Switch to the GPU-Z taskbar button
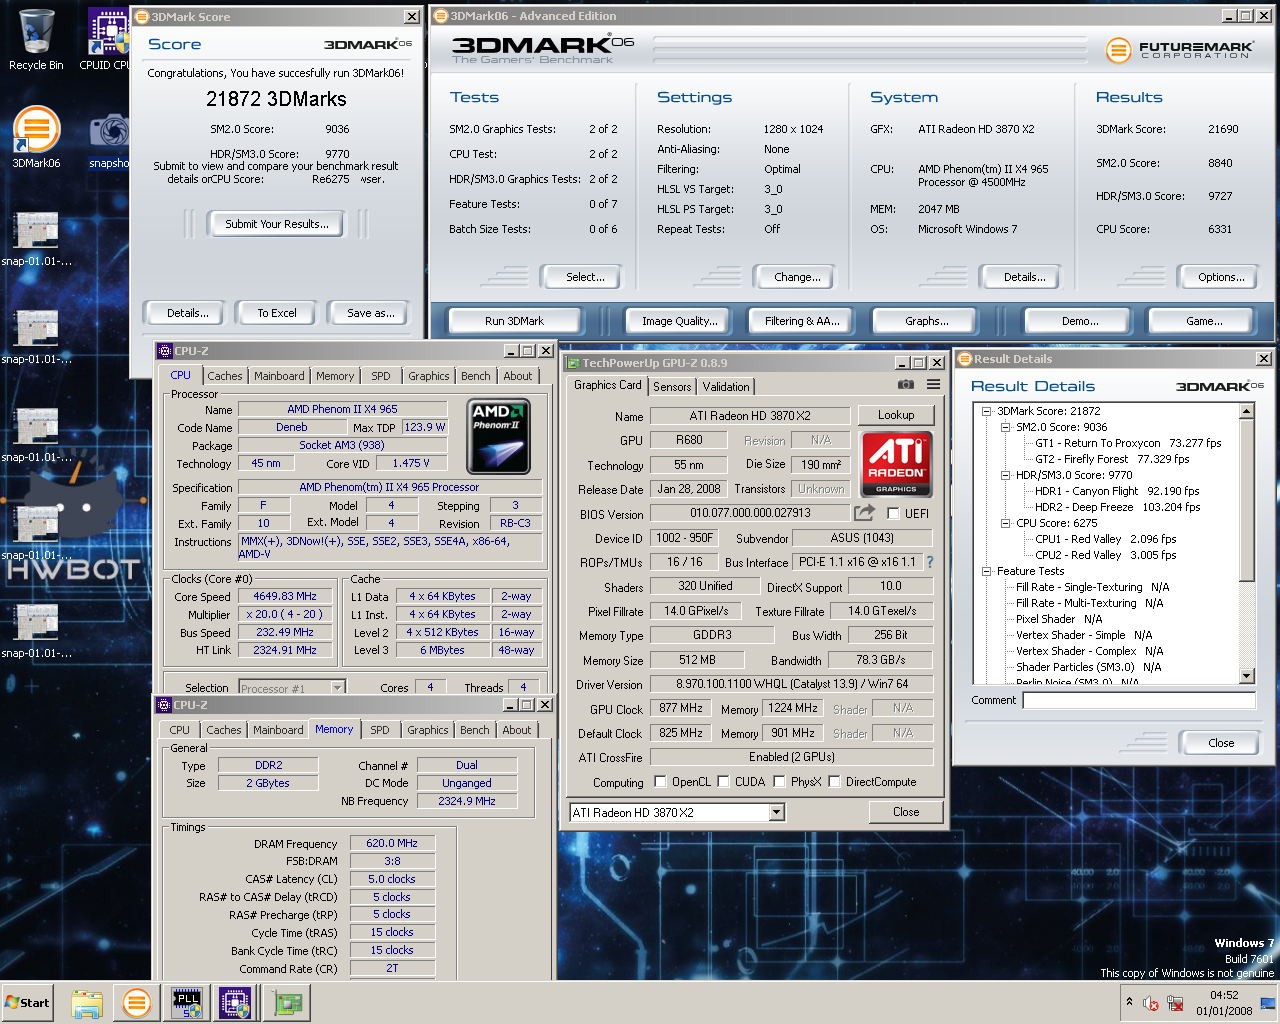This screenshot has height=1024, width=1280. click(x=287, y=1003)
